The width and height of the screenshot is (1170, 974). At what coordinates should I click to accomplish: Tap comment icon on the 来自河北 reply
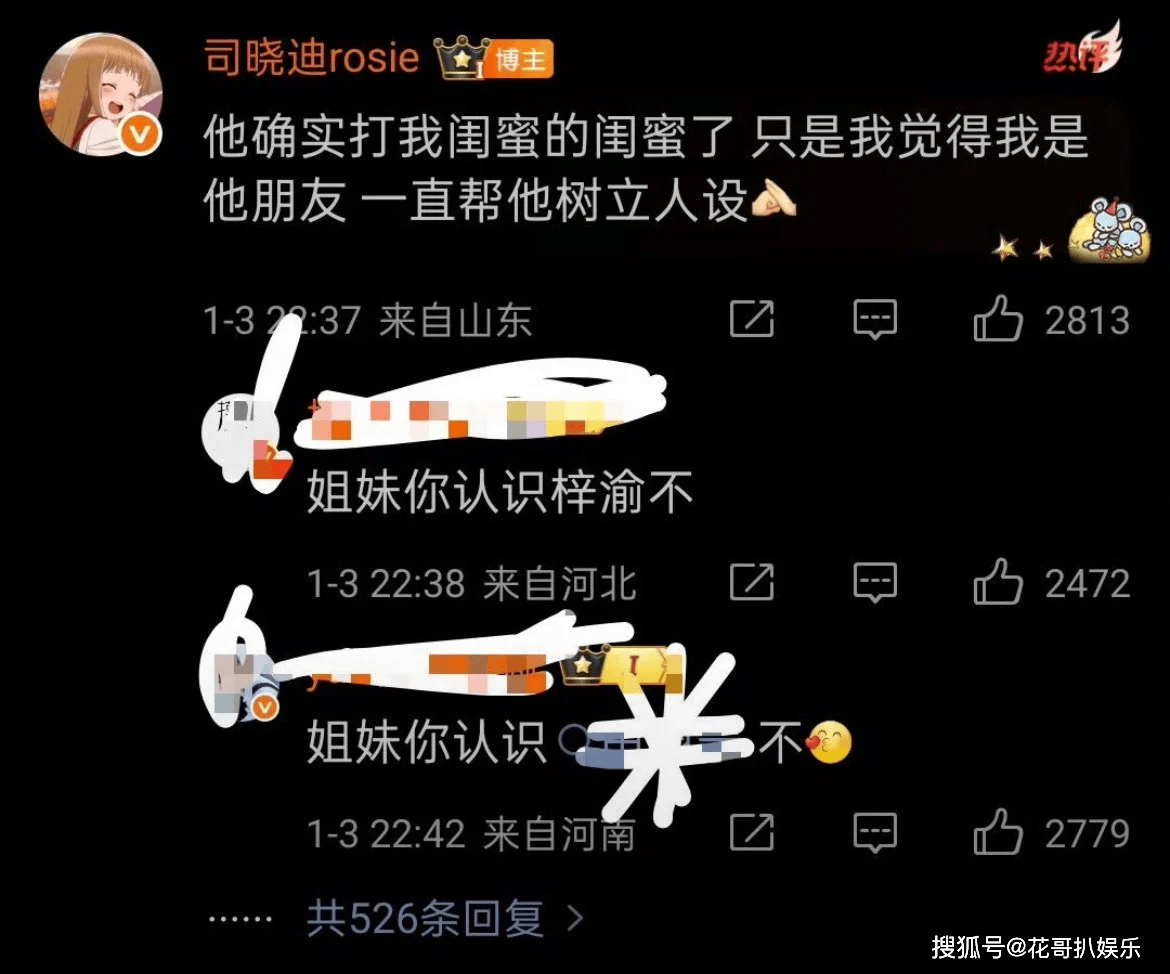pyautogui.click(x=875, y=583)
